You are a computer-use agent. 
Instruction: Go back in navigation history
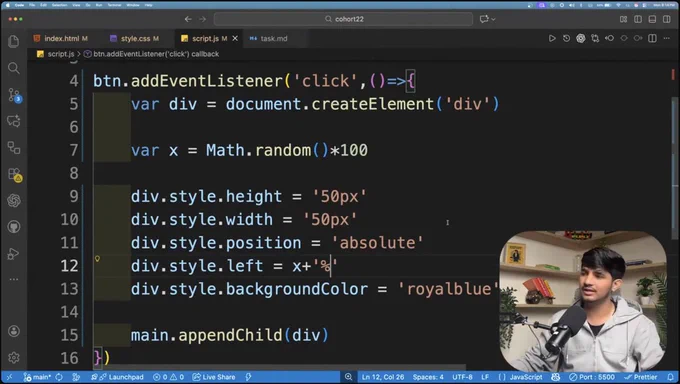tap(188, 19)
